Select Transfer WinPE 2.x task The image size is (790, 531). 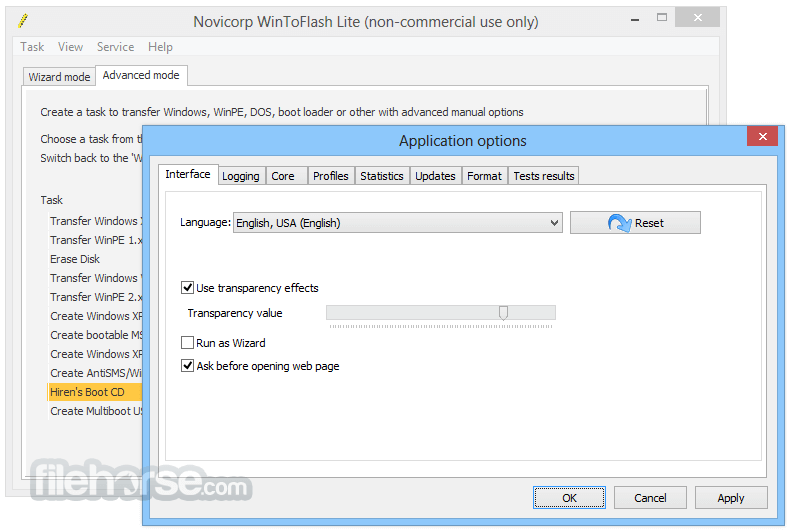coord(96,297)
